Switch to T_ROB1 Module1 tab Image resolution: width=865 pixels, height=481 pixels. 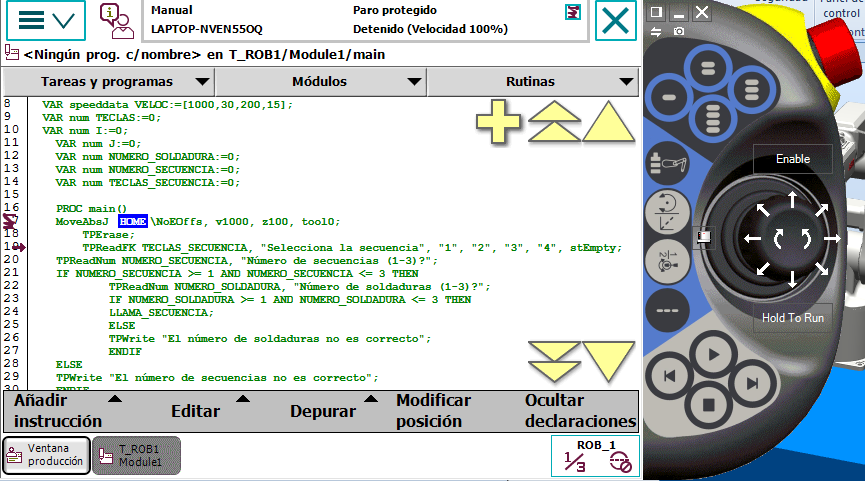tap(136, 455)
